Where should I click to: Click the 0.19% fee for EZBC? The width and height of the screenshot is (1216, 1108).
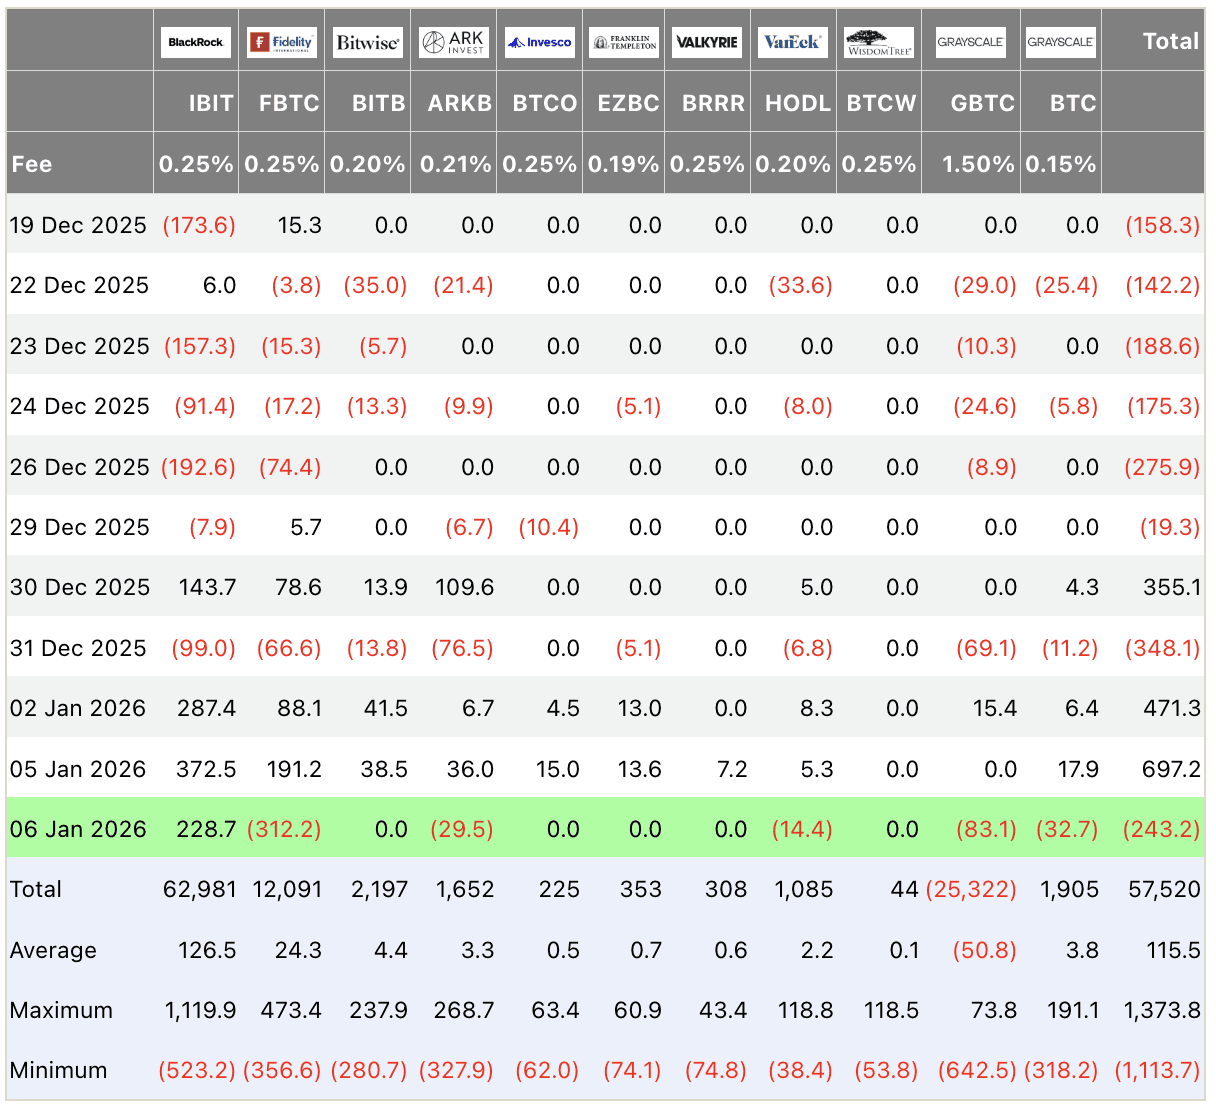(625, 164)
